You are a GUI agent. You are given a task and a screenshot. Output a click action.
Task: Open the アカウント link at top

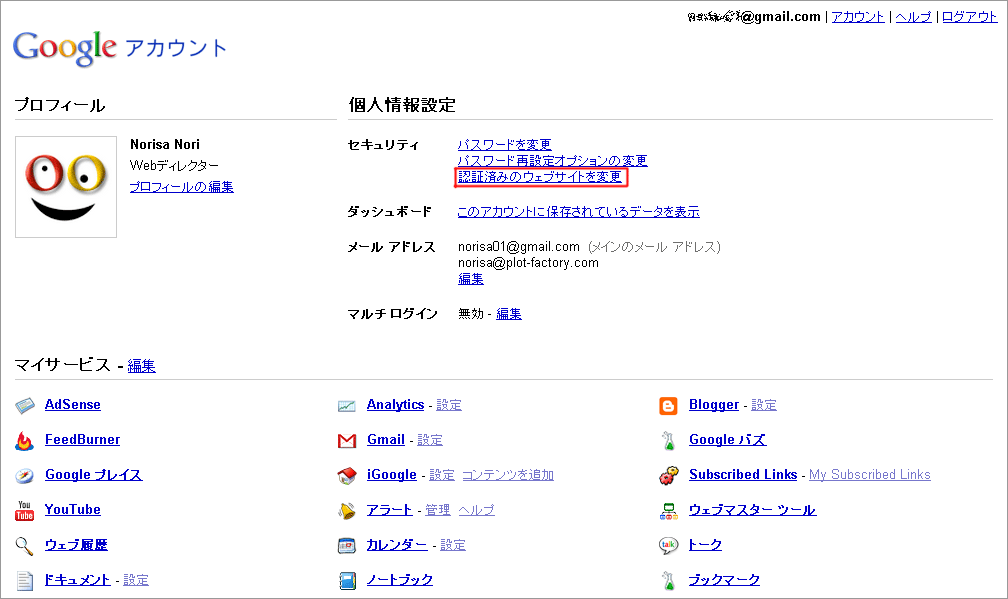[858, 17]
